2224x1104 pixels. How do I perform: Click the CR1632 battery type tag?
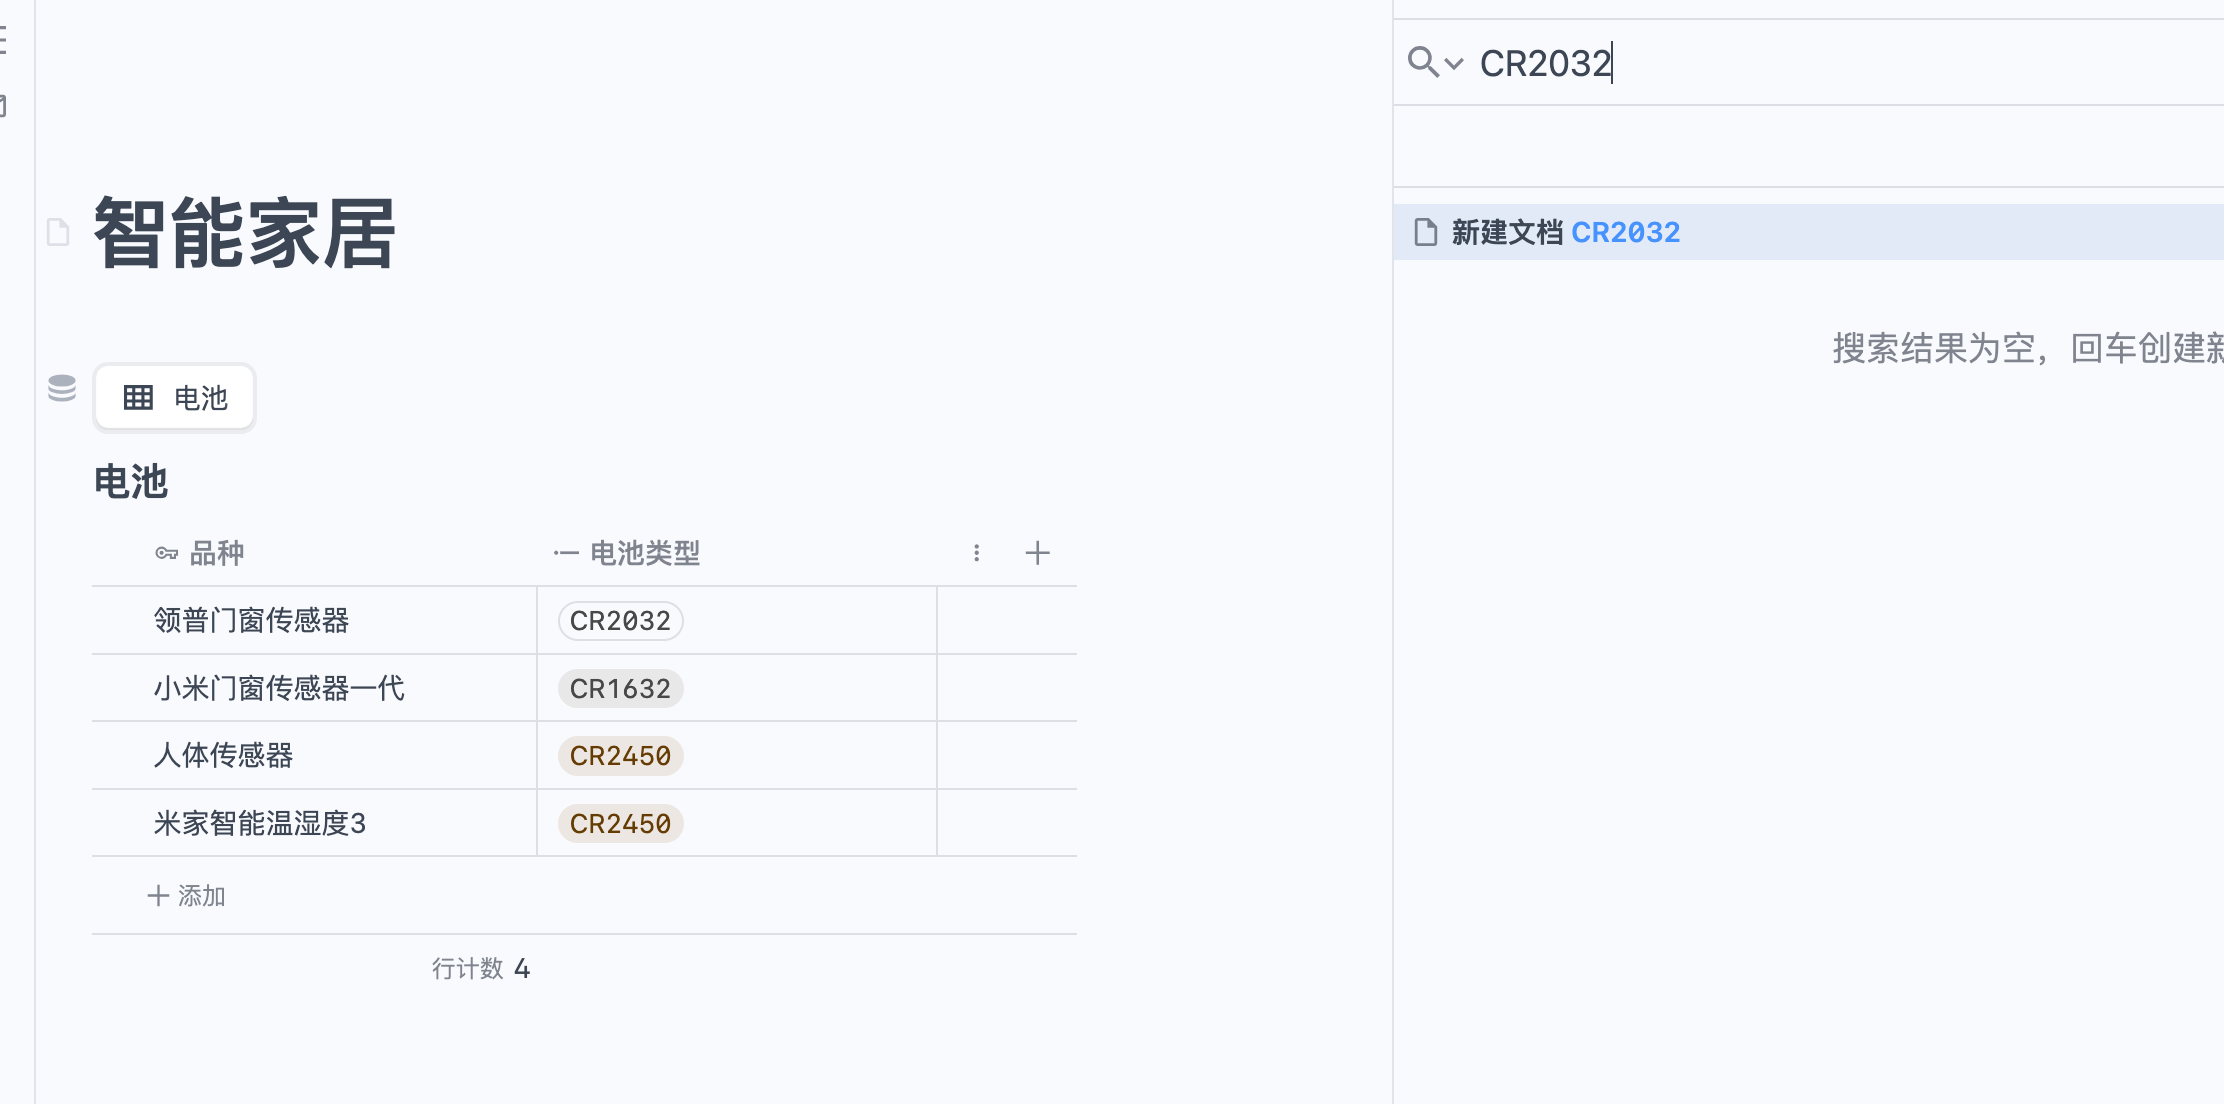[x=620, y=689]
